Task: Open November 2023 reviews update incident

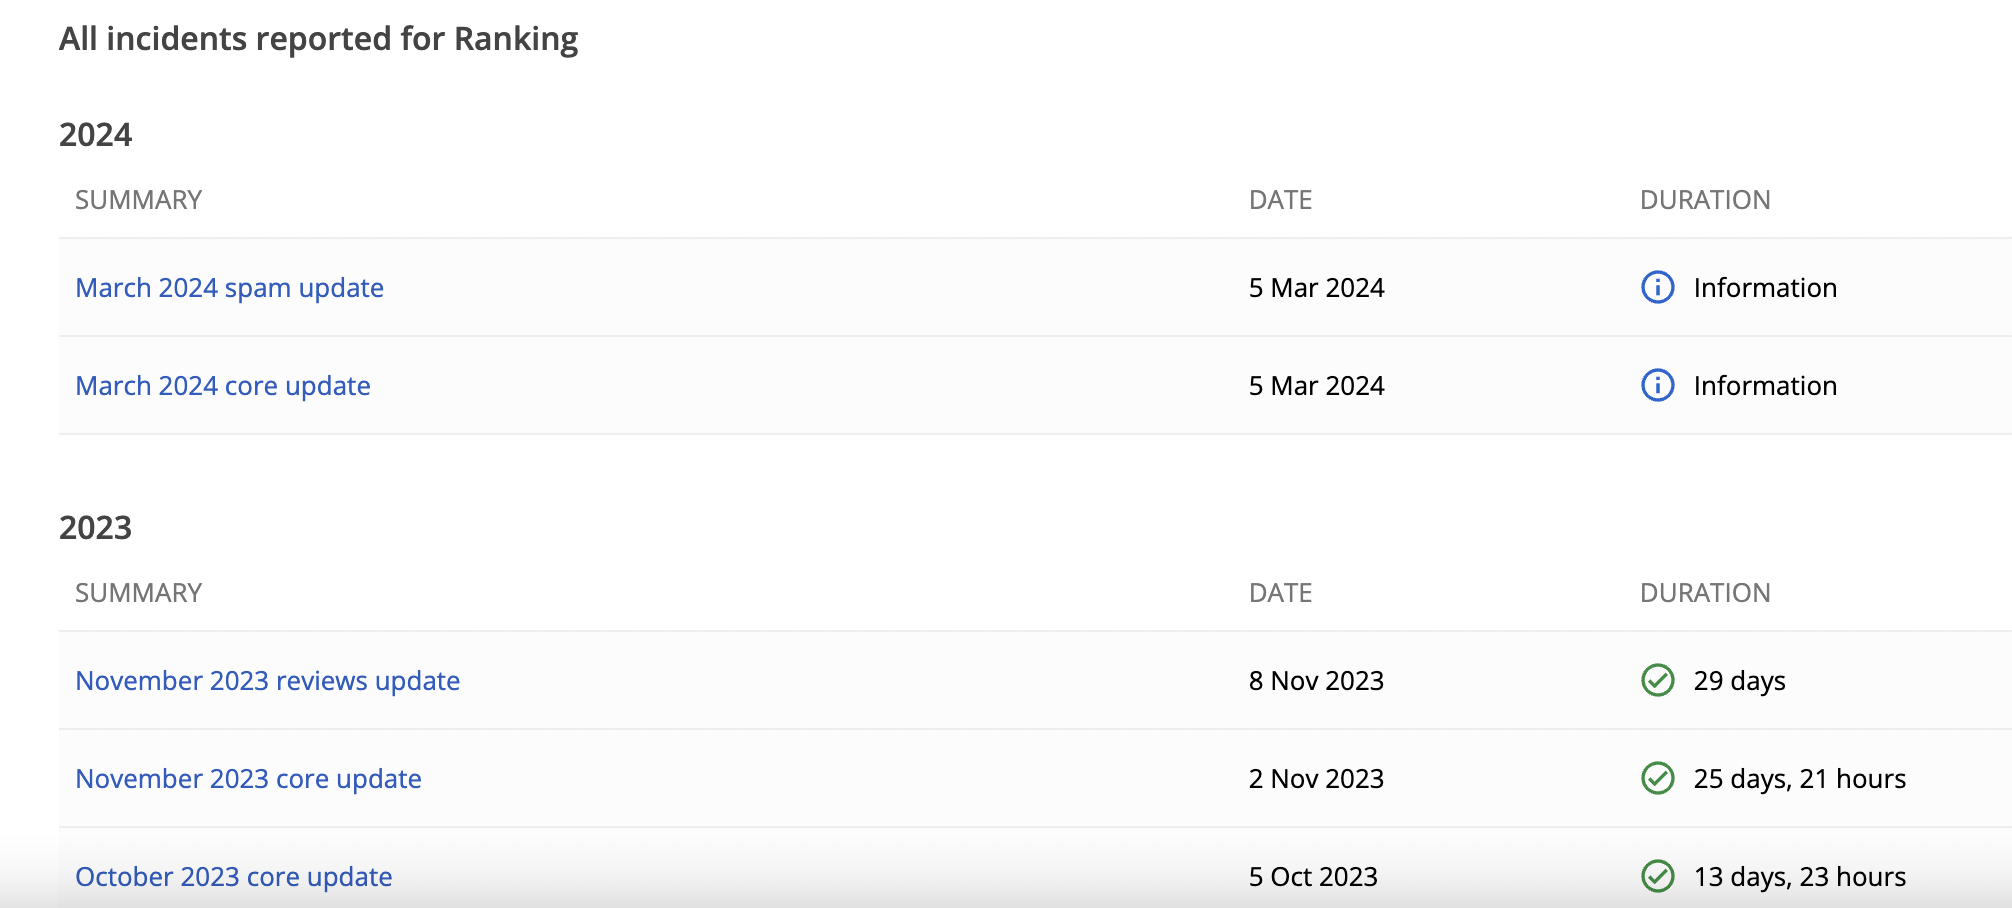Action: [x=267, y=681]
